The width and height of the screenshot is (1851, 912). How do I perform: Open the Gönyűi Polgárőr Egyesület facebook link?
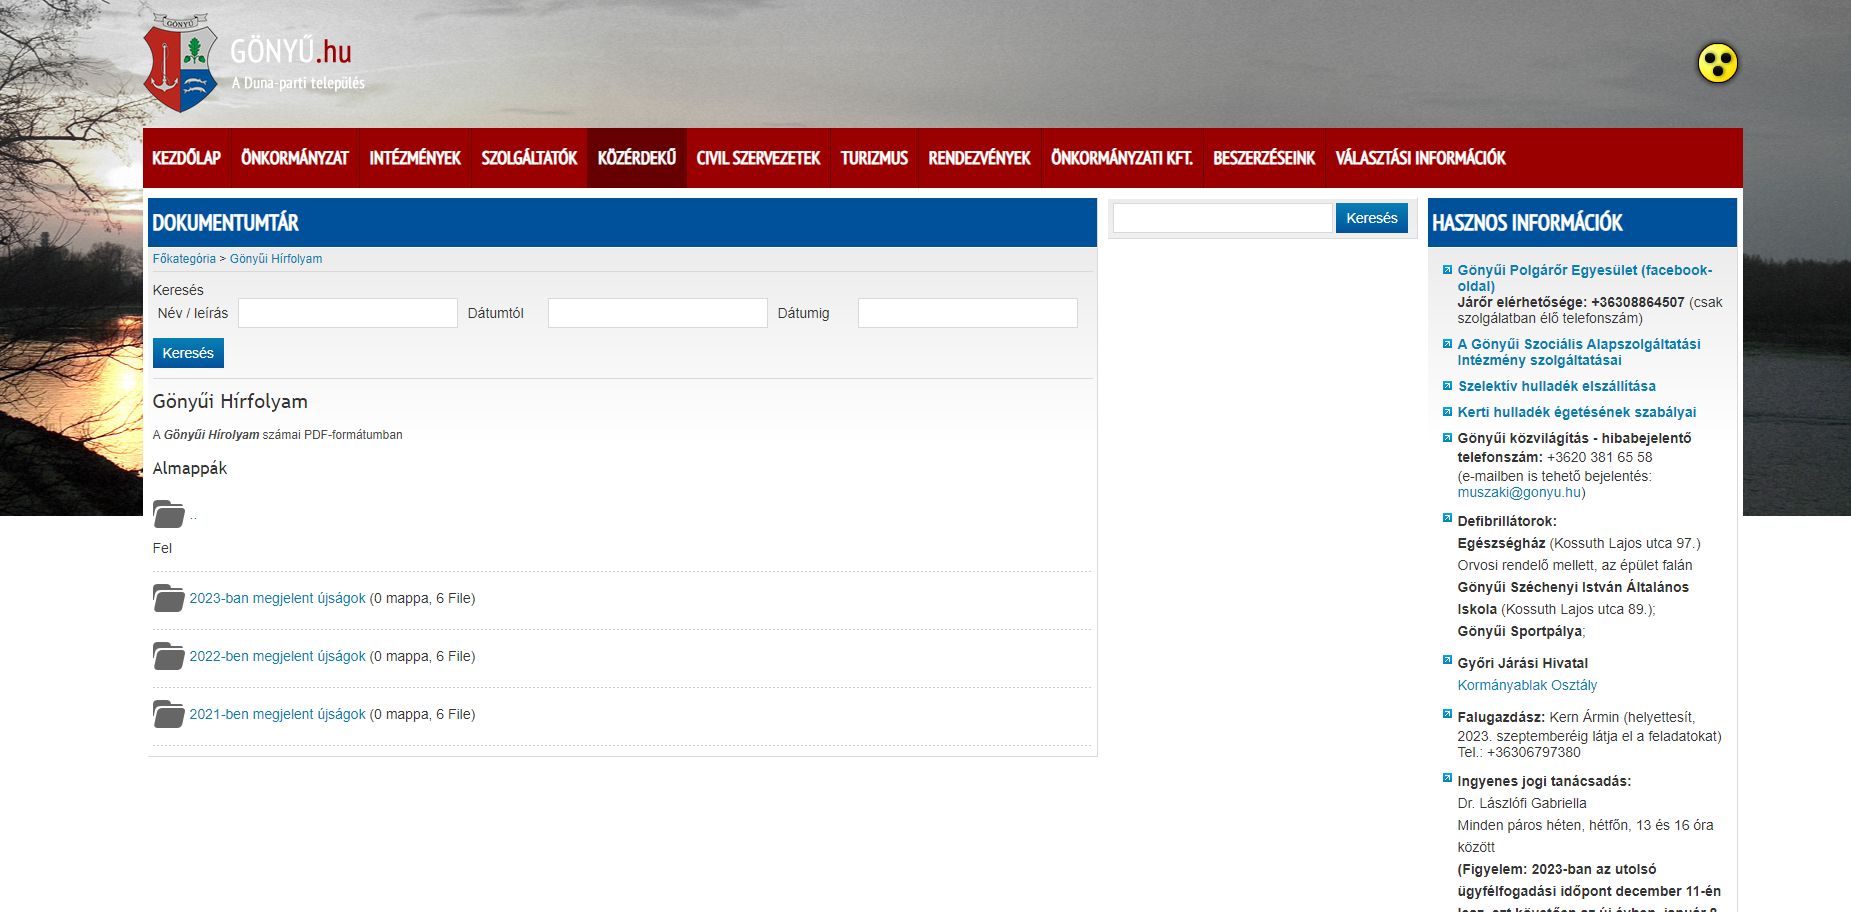pos(1585,278)
